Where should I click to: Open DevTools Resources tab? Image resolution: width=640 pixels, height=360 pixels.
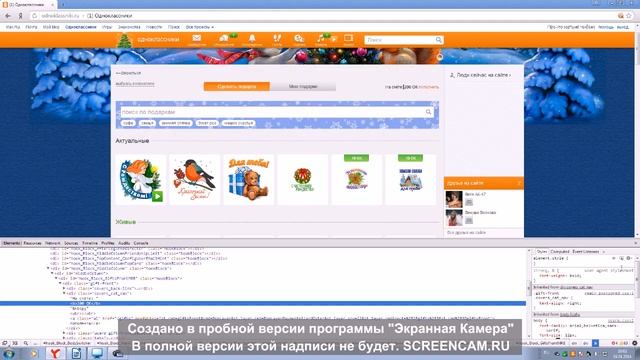click(x=32, y=243)
